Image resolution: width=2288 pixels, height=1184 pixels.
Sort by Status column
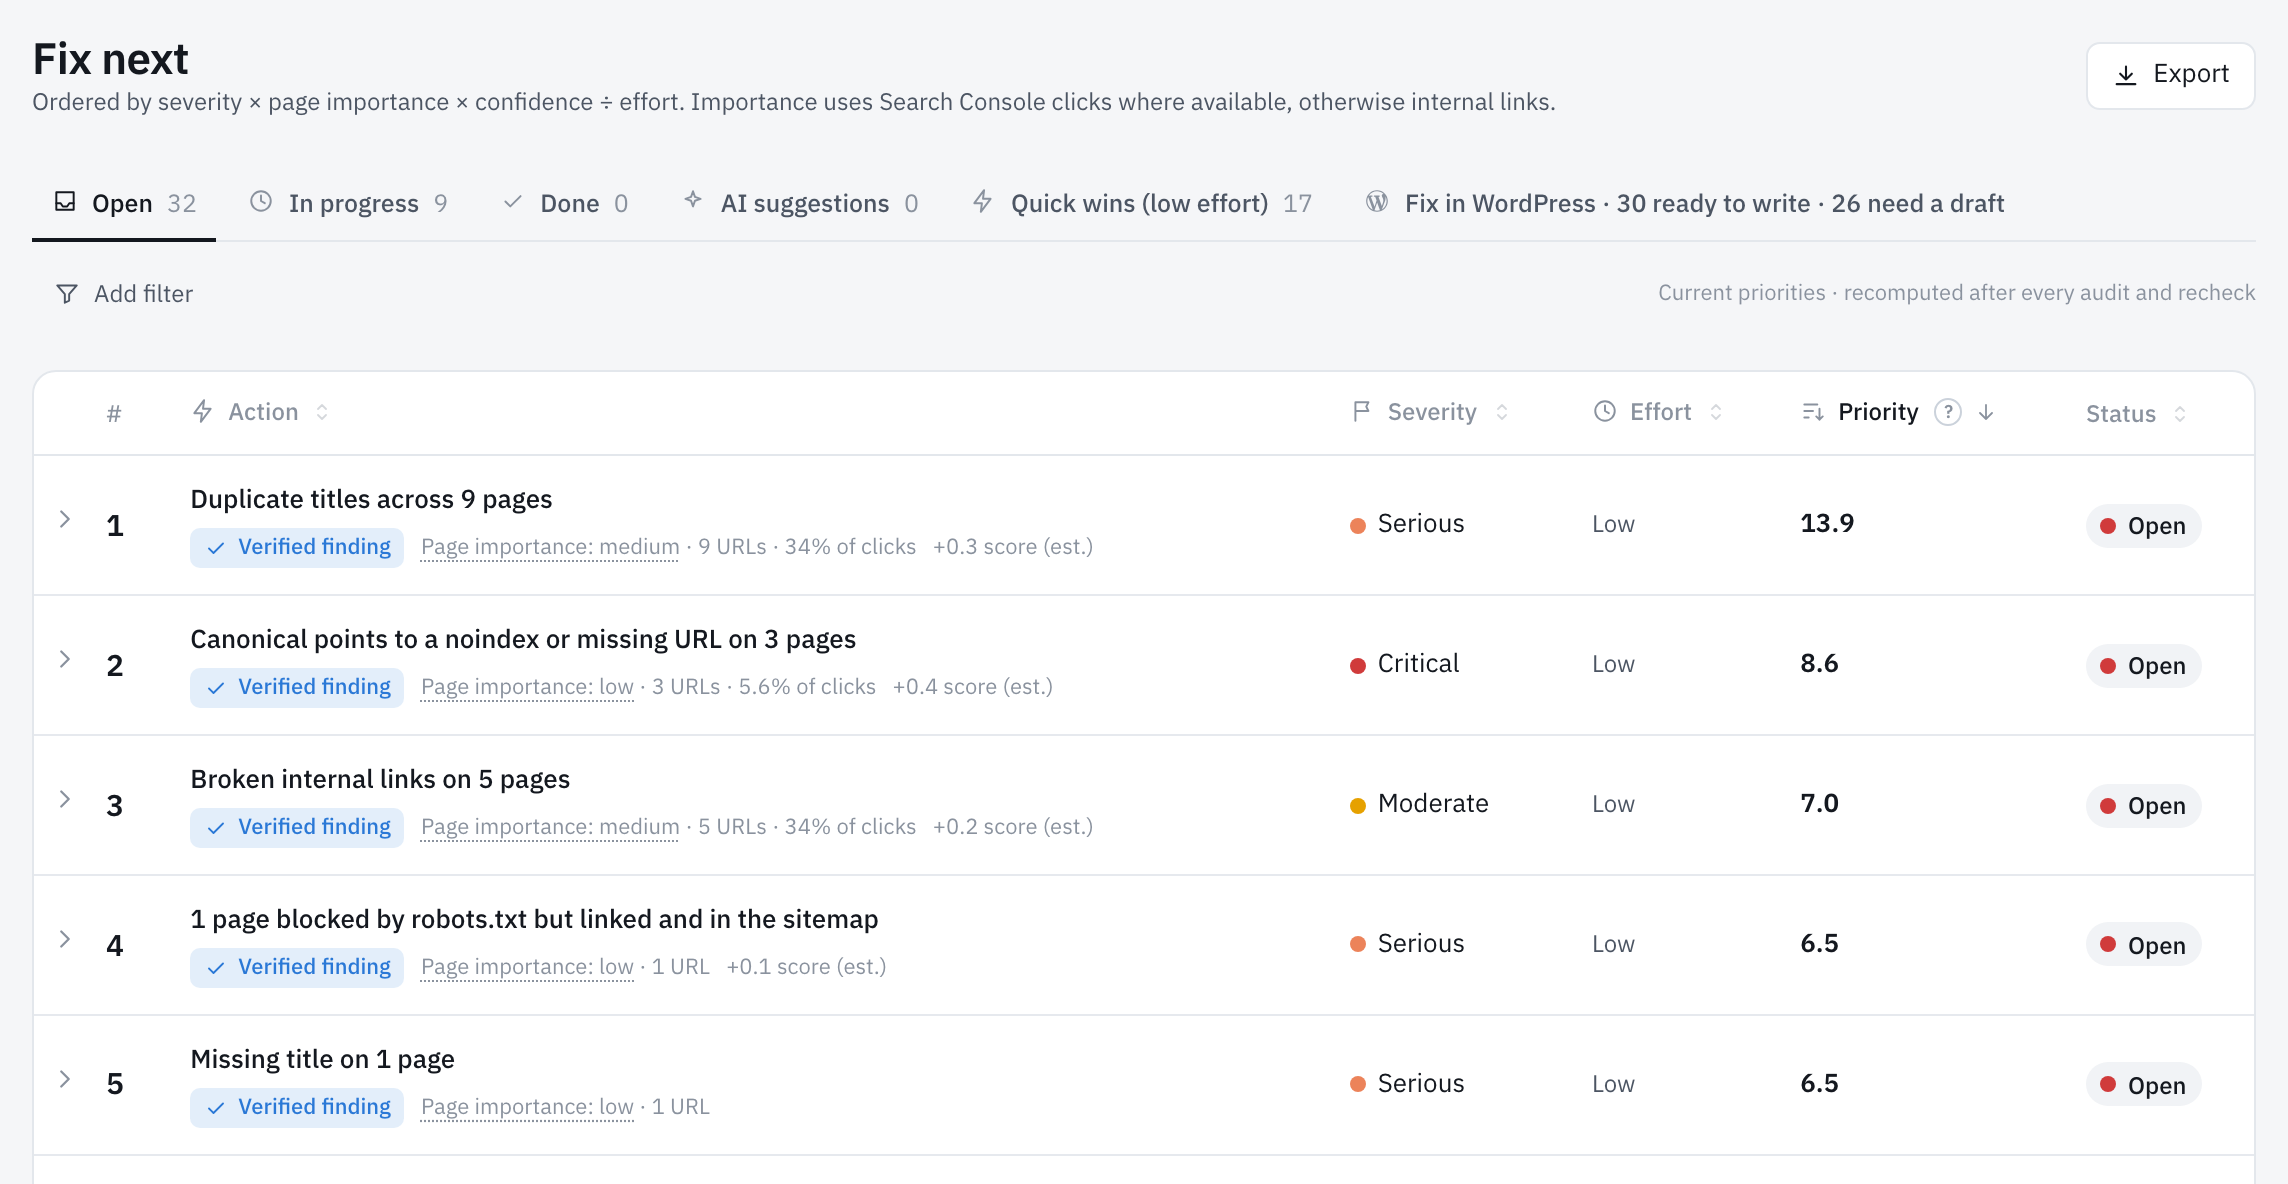2136,414
